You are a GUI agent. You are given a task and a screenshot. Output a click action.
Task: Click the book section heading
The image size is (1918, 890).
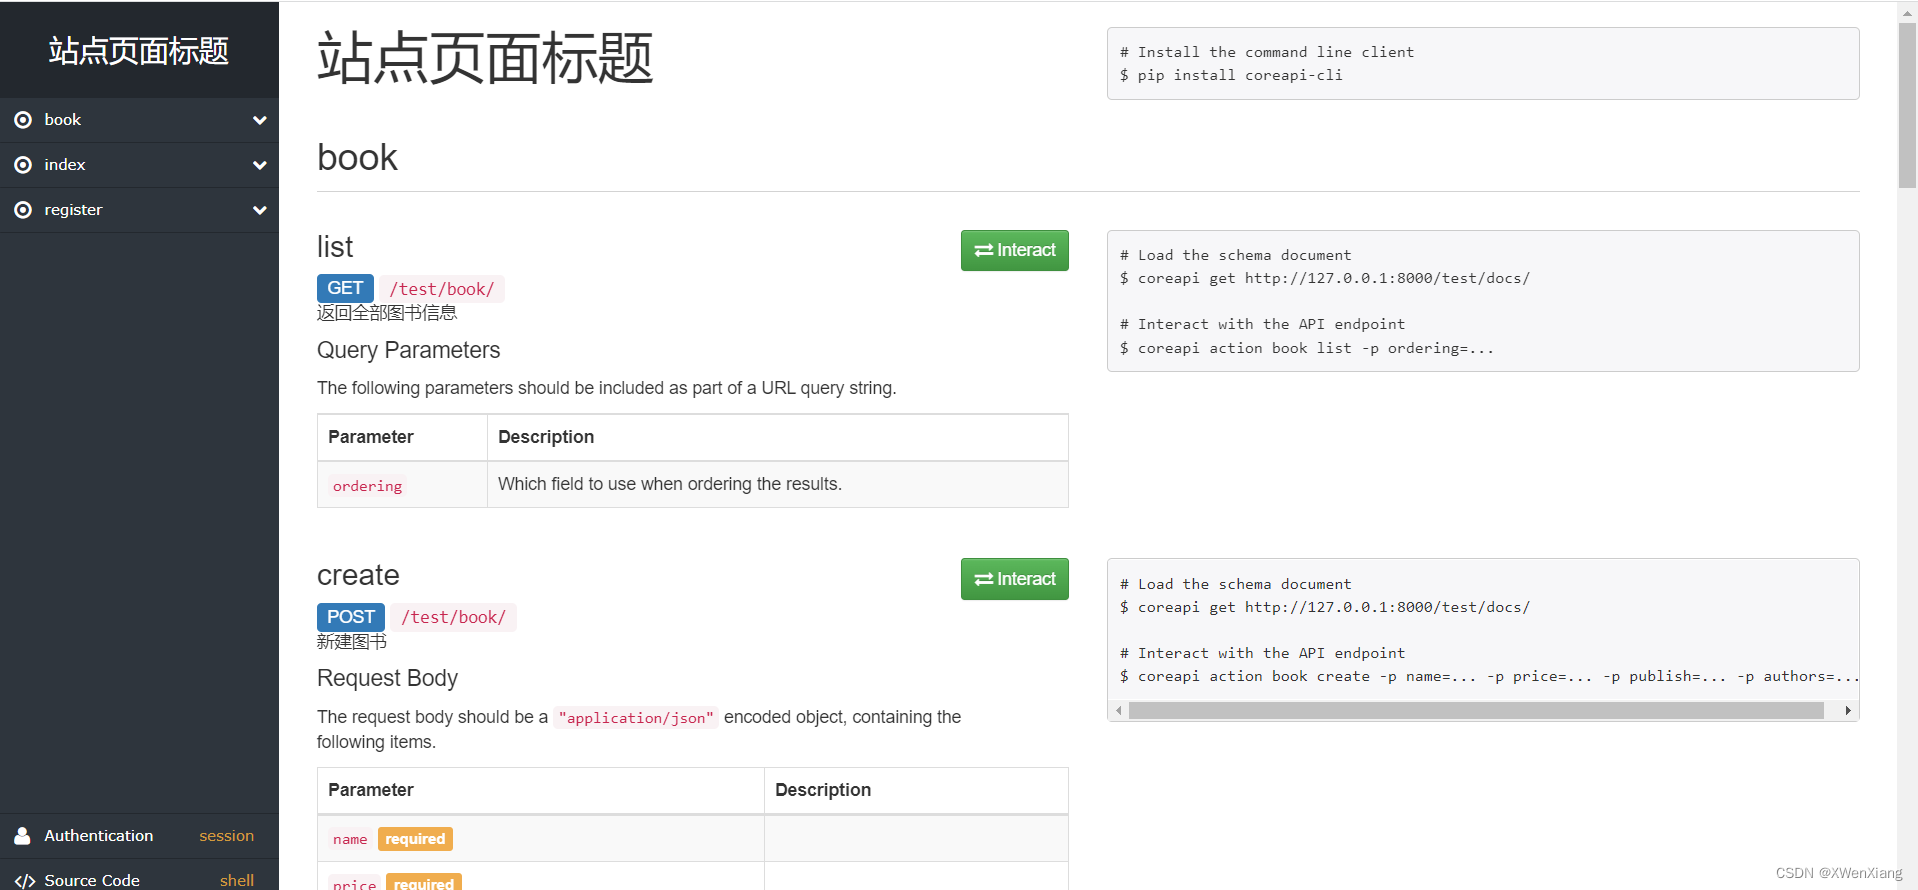(x=357, y=158)
